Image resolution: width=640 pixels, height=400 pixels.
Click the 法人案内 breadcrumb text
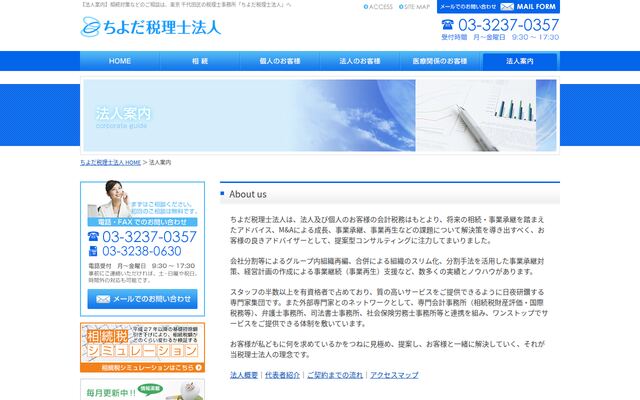coord(160,162)
